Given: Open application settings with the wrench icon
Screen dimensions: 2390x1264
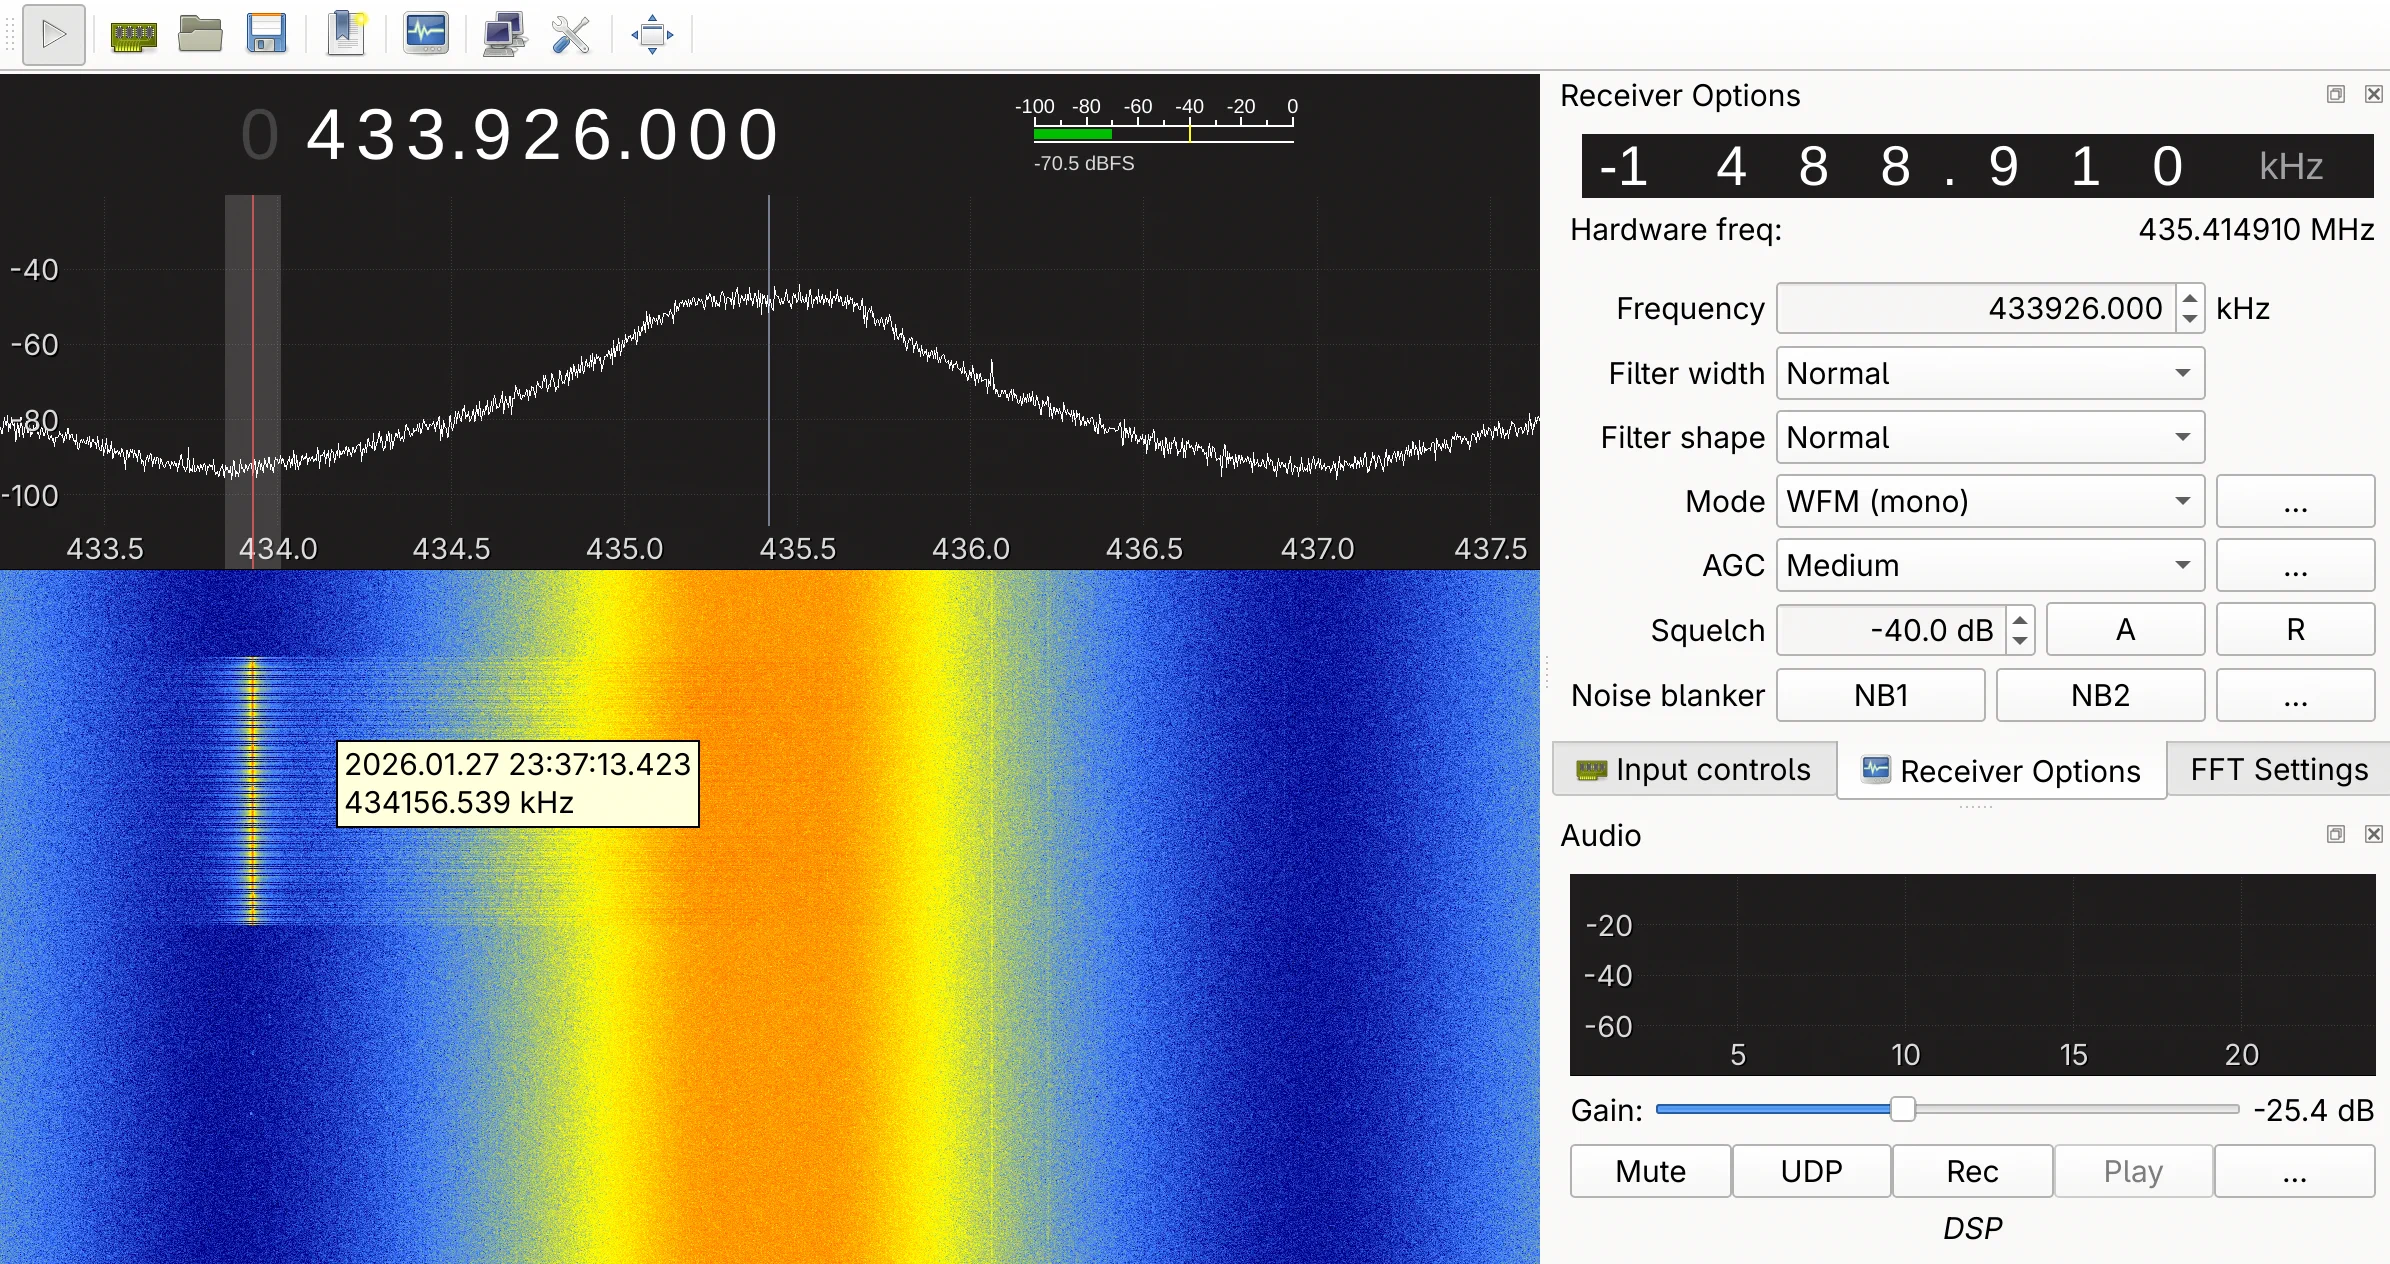Looking at the screenshot, I should point(570,34).
